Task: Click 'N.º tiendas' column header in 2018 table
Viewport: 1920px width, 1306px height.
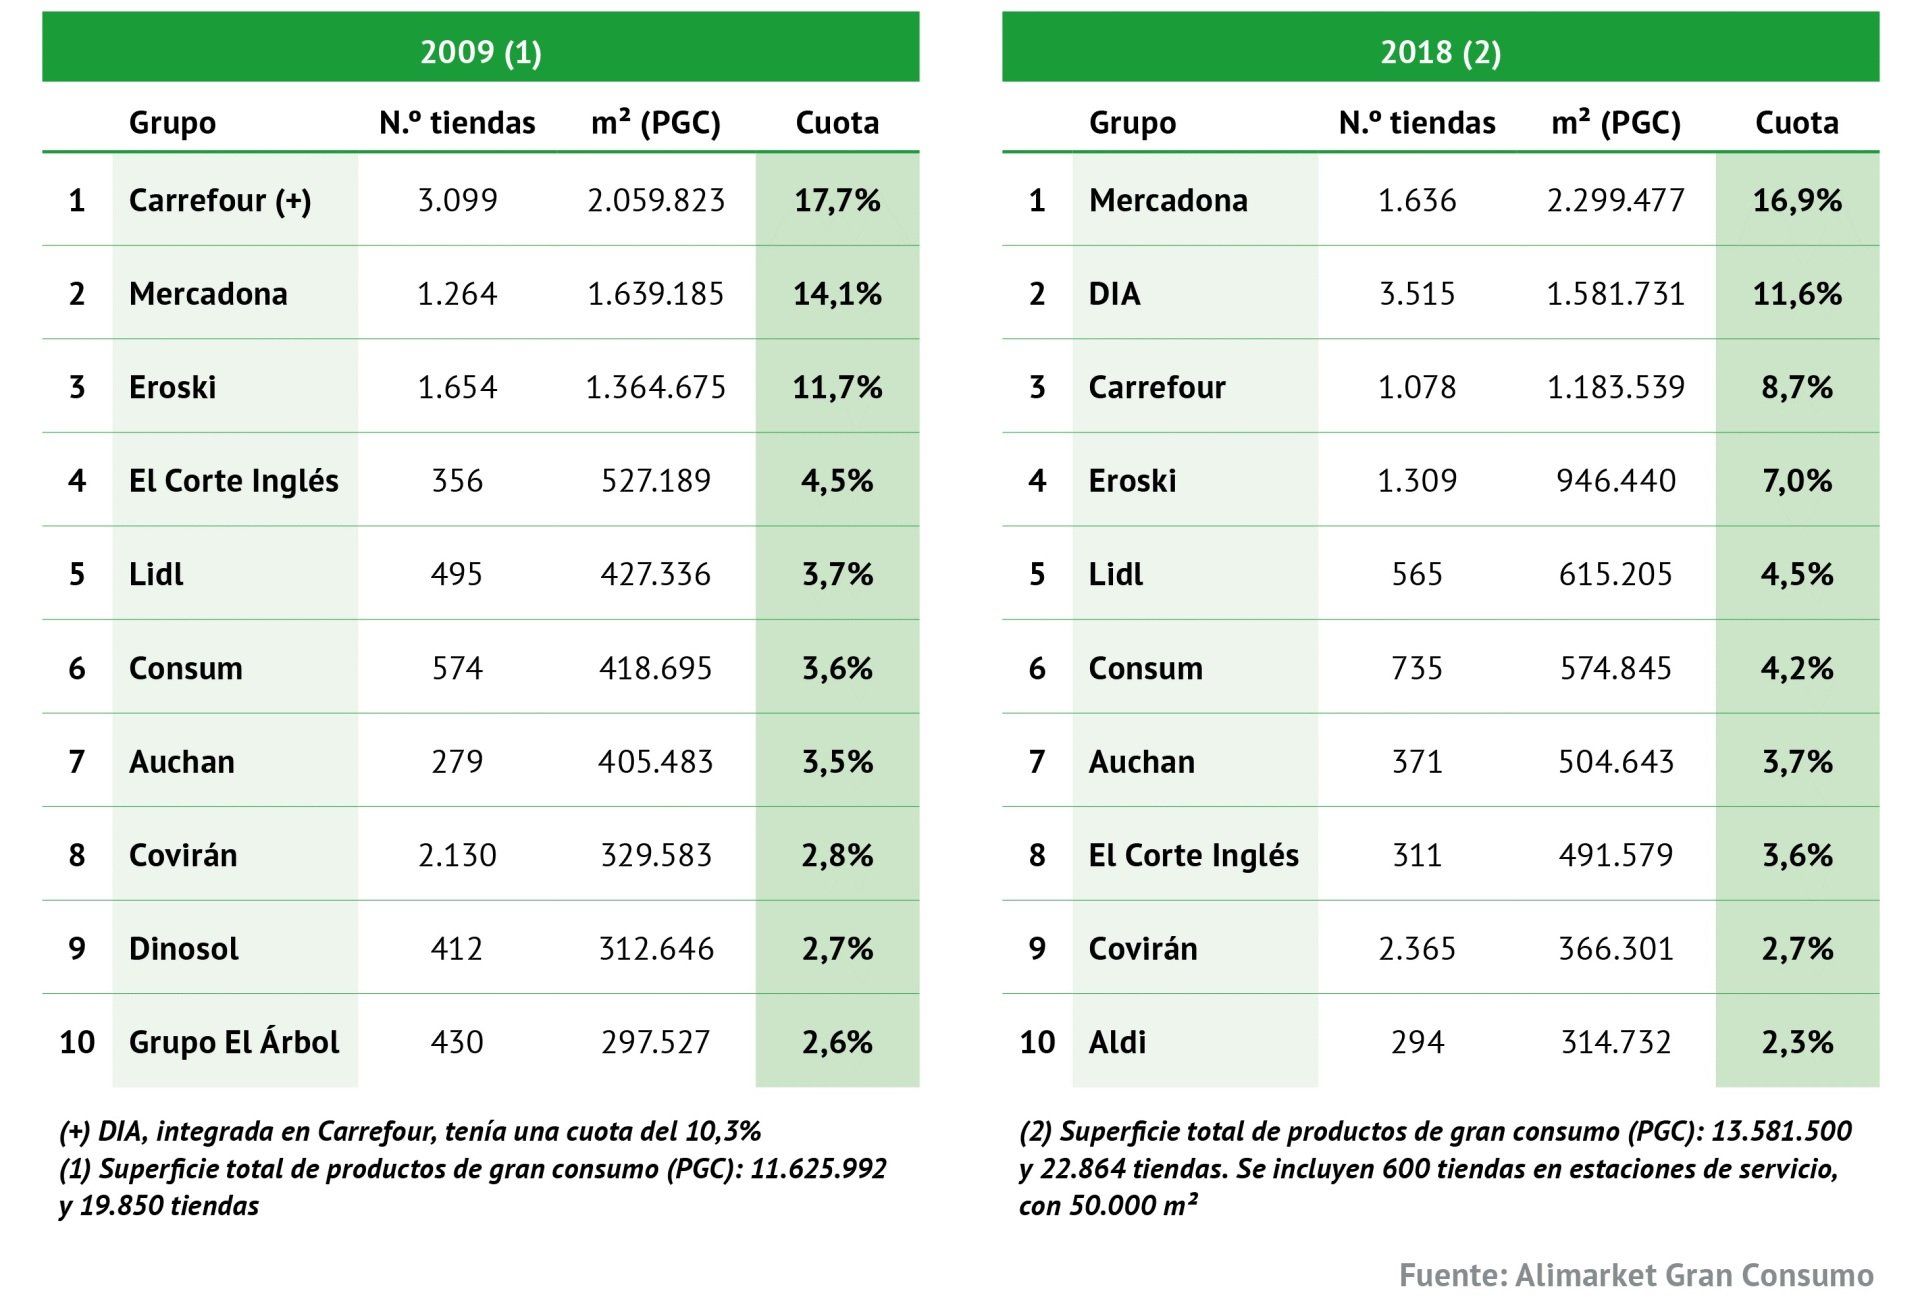Action: click(x=1417, y=122)
